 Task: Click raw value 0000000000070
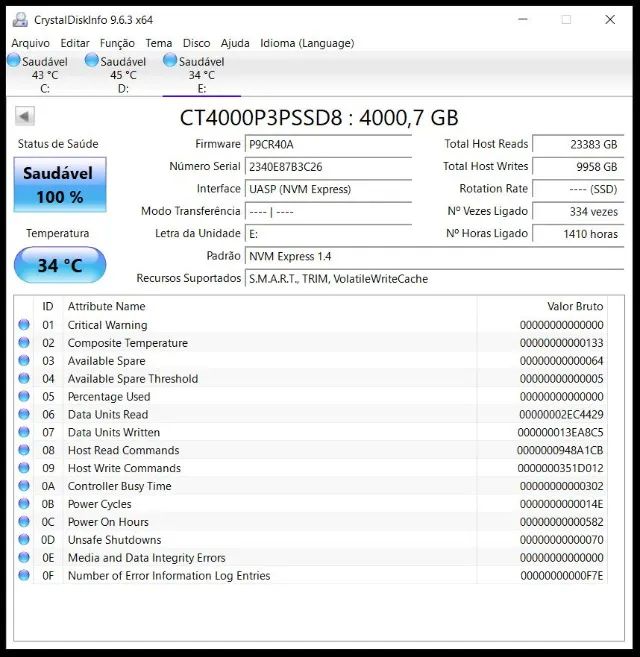coord(561,540)
